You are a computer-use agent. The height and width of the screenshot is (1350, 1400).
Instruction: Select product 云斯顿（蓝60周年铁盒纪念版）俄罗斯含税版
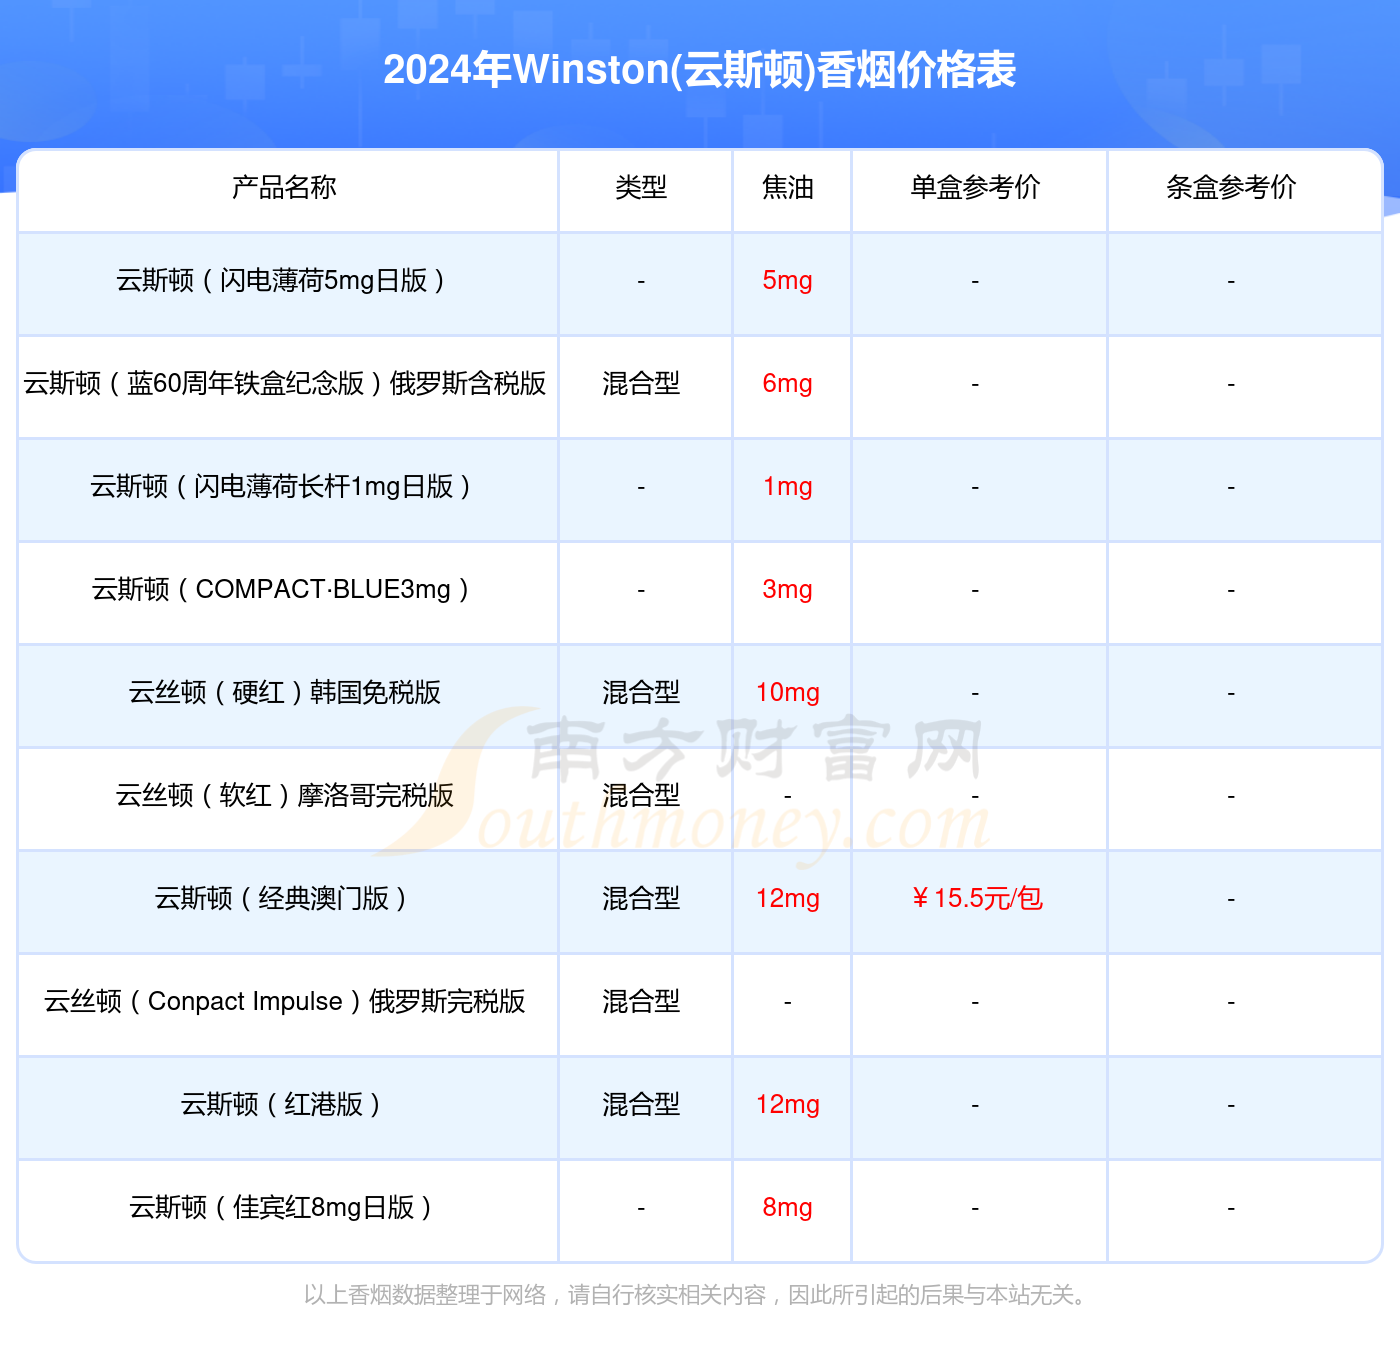pyautogui.click(x=284, y=384)
